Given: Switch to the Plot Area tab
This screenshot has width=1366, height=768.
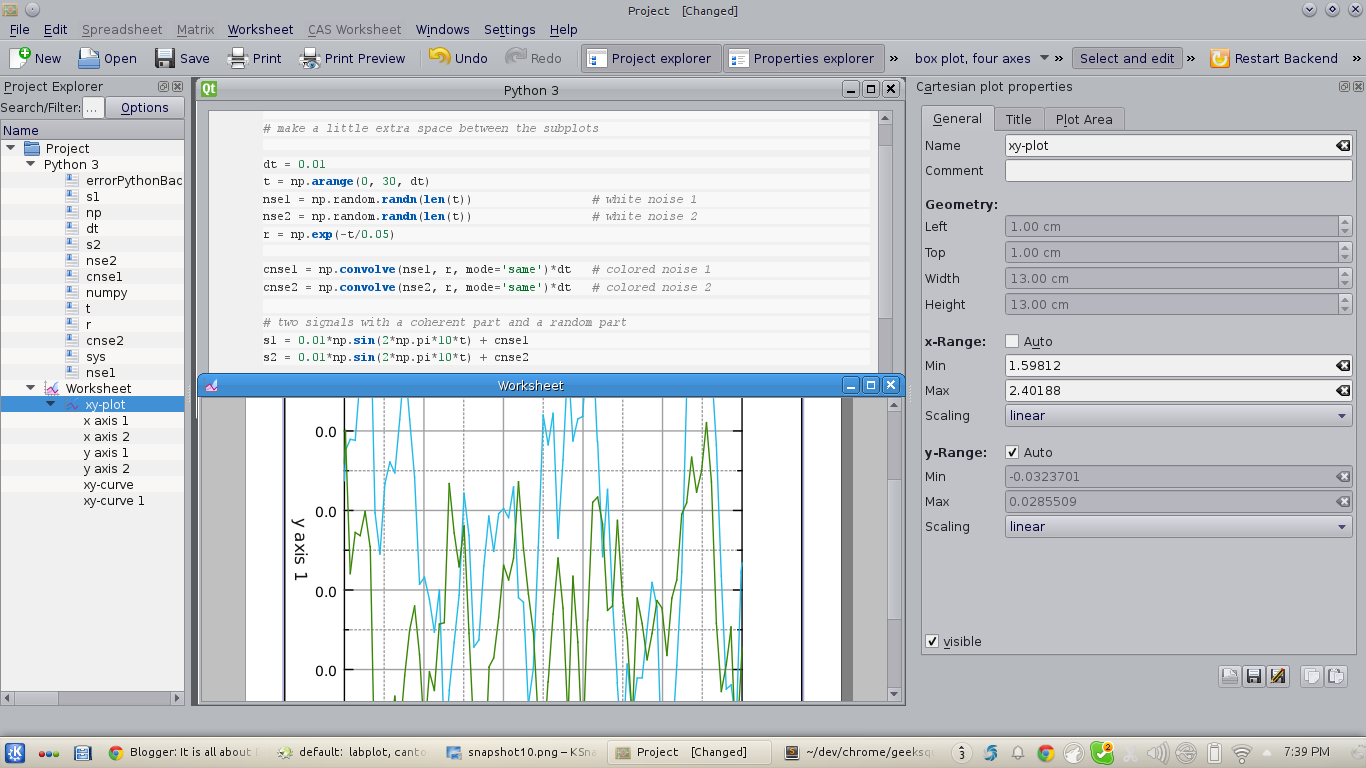Looking at the screenshot, I should [x=1084, y=118].
